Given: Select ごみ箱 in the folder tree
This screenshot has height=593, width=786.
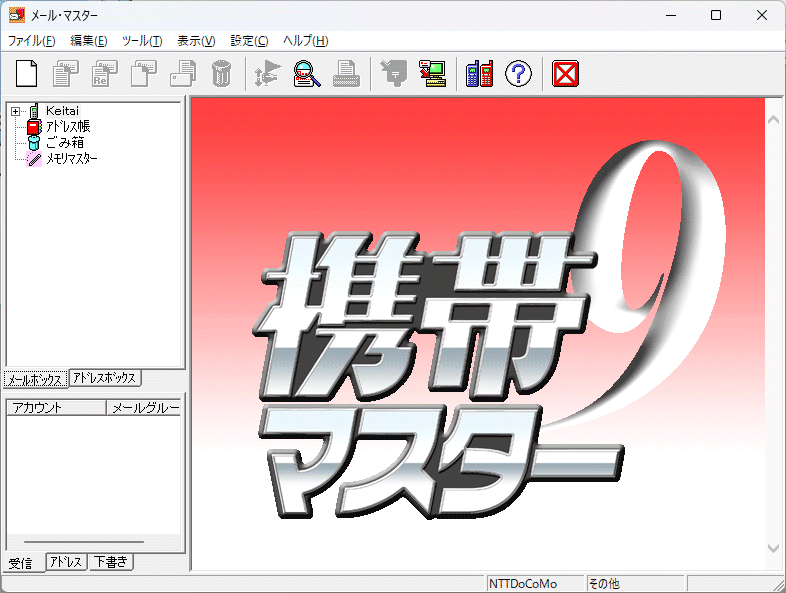Looking at the screenshot, I should coord(65,143).
